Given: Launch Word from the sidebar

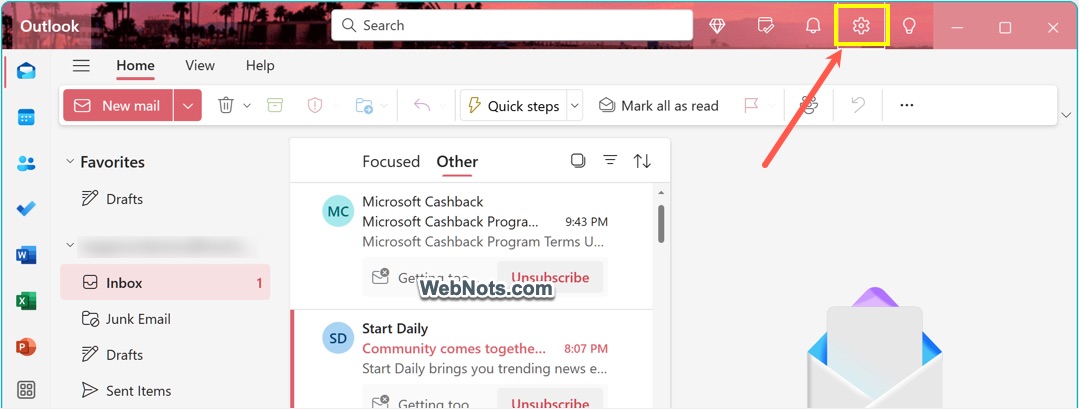Looking at the screenshot, I should click(x=26, y=255).
